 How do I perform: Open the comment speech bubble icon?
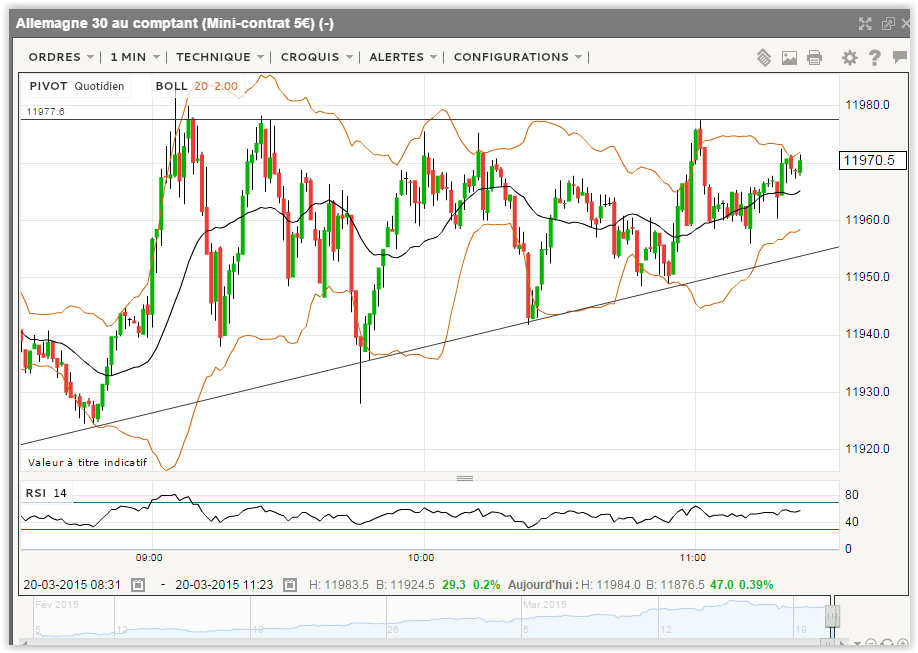coord(899,57)
